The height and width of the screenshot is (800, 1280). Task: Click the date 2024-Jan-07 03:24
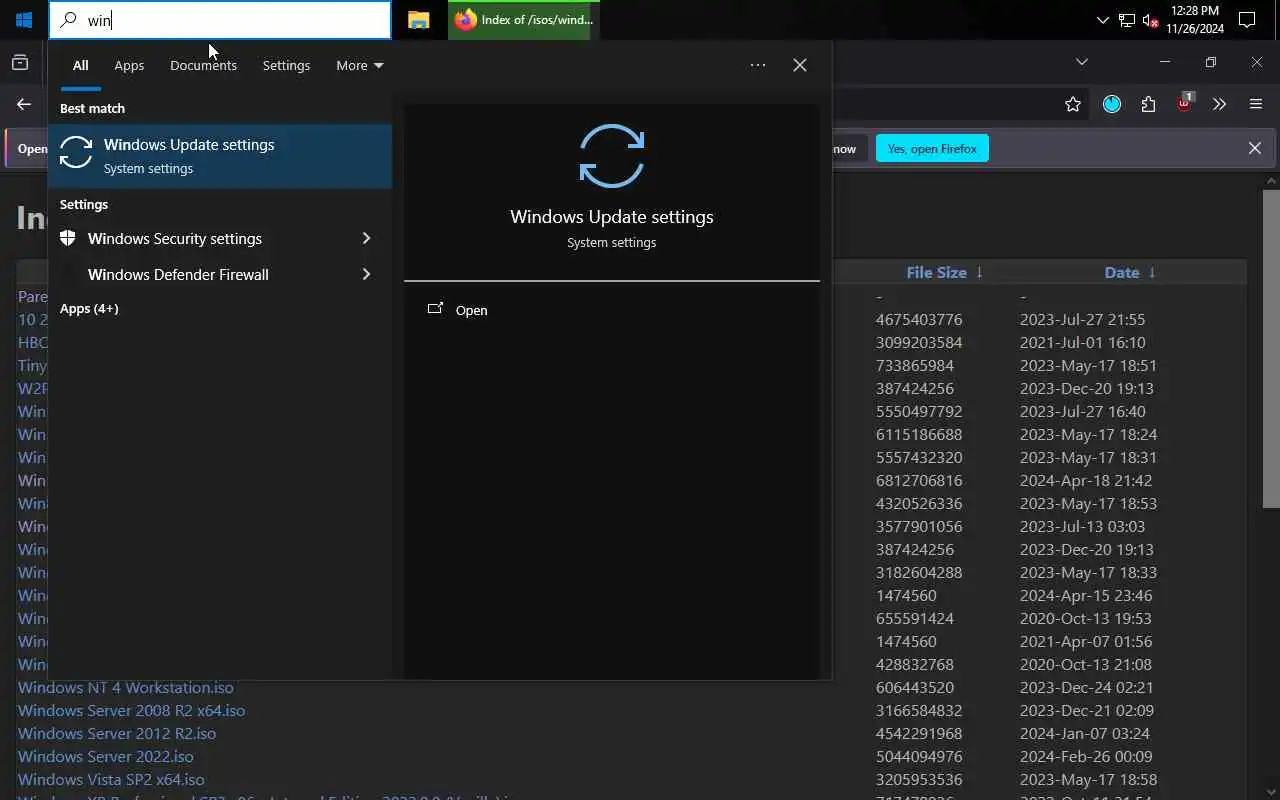tap(1085, 733)
